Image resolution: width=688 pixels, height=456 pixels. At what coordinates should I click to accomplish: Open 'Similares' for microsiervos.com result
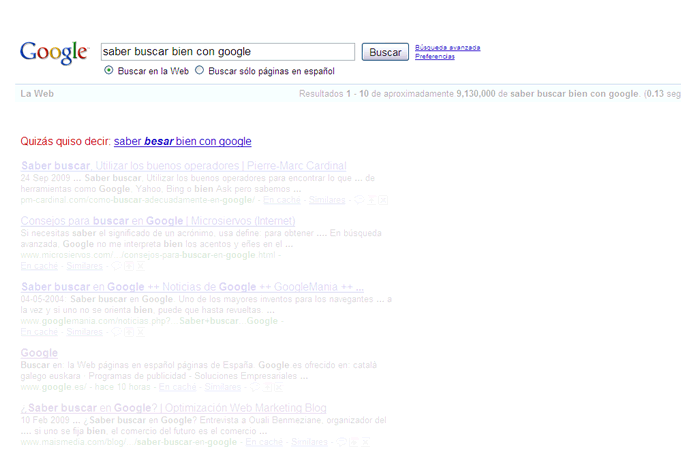[84, 266]
